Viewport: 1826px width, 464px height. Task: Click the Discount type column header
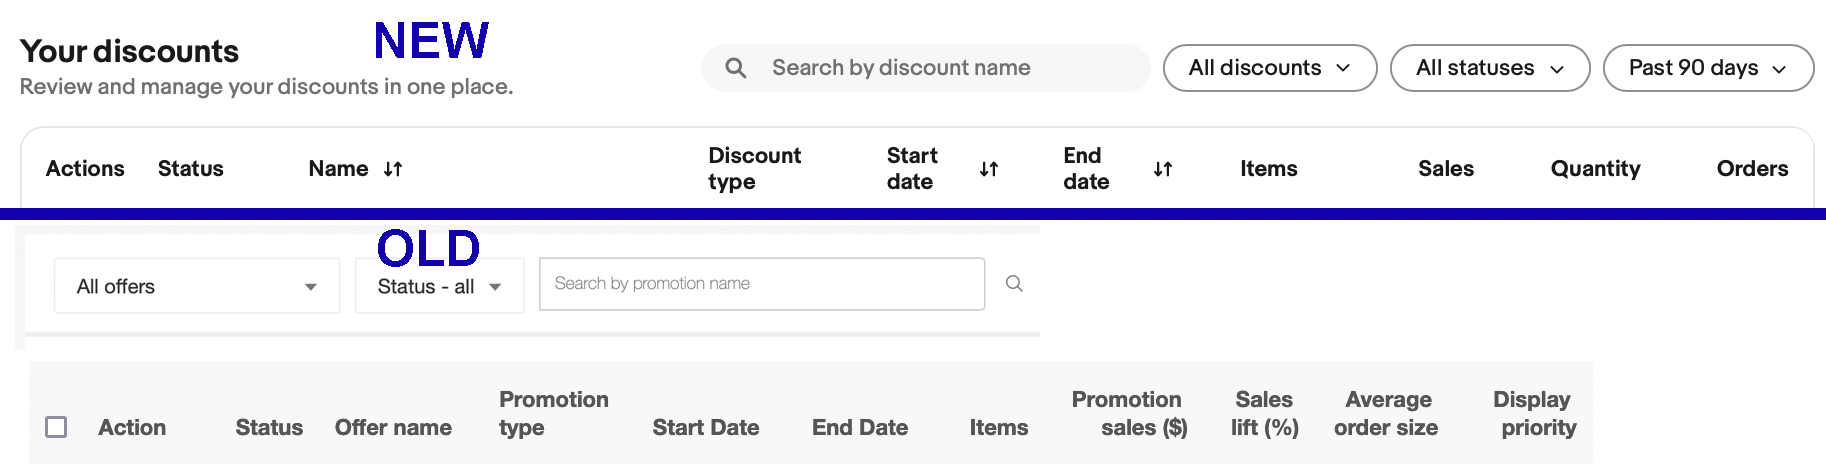coord(755,169)
